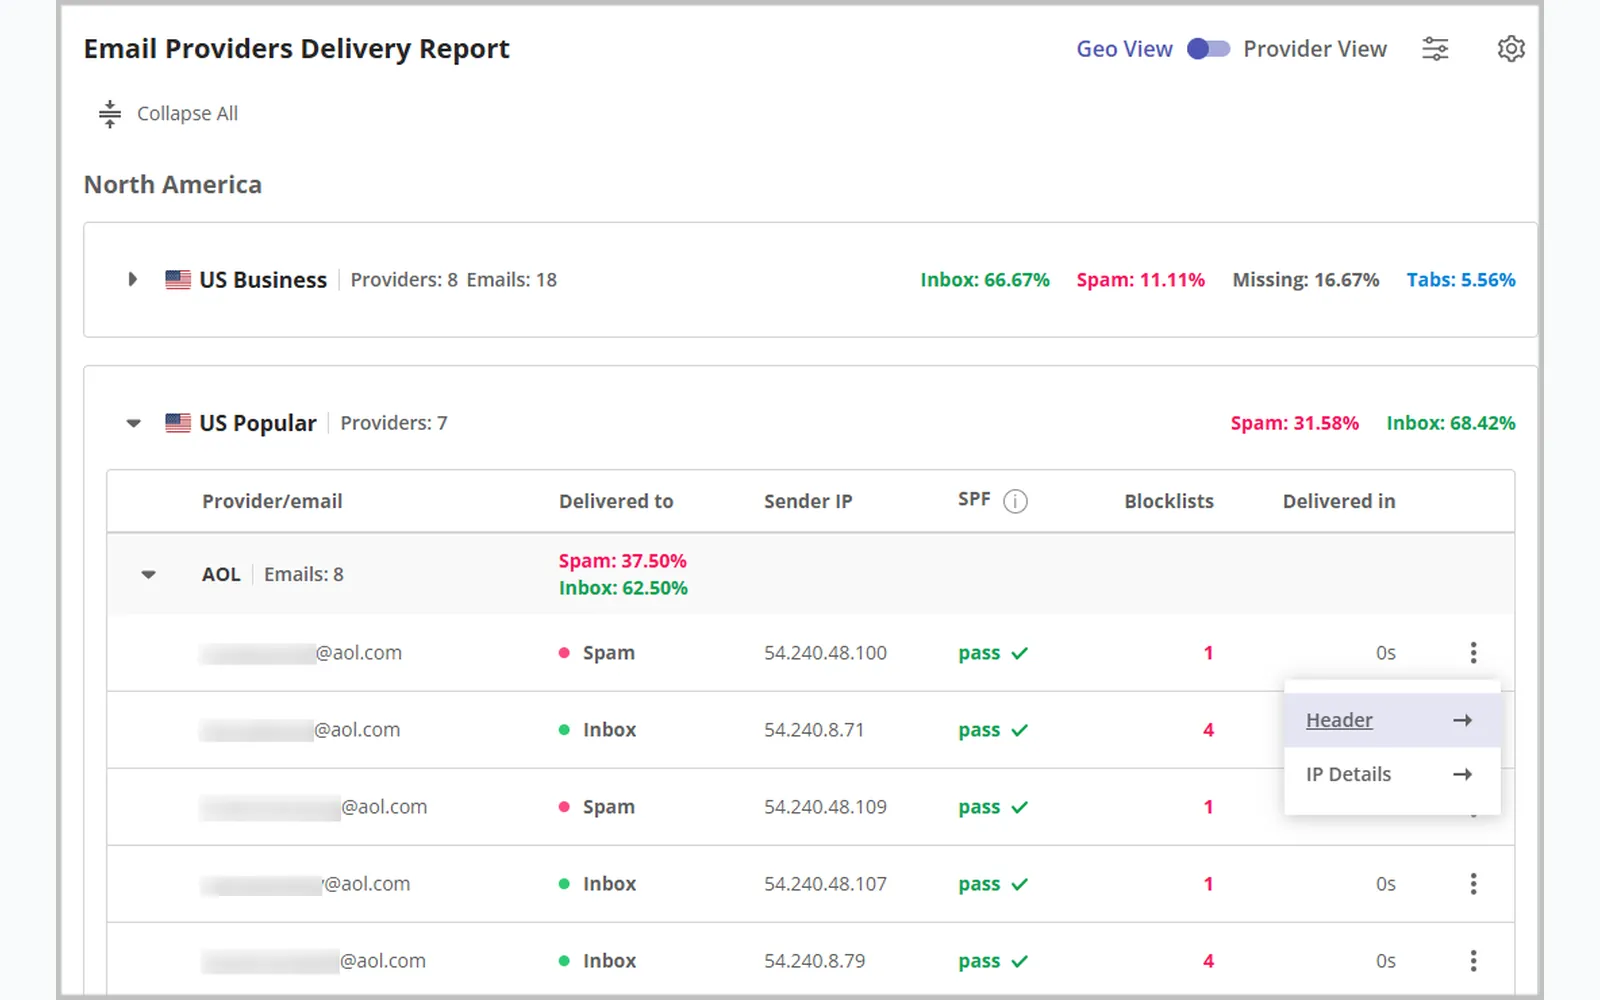This screenshot has height=1000, width=1600.
Task: Click US Business Spam: 11.11% stat
Action: point(1140,280)
